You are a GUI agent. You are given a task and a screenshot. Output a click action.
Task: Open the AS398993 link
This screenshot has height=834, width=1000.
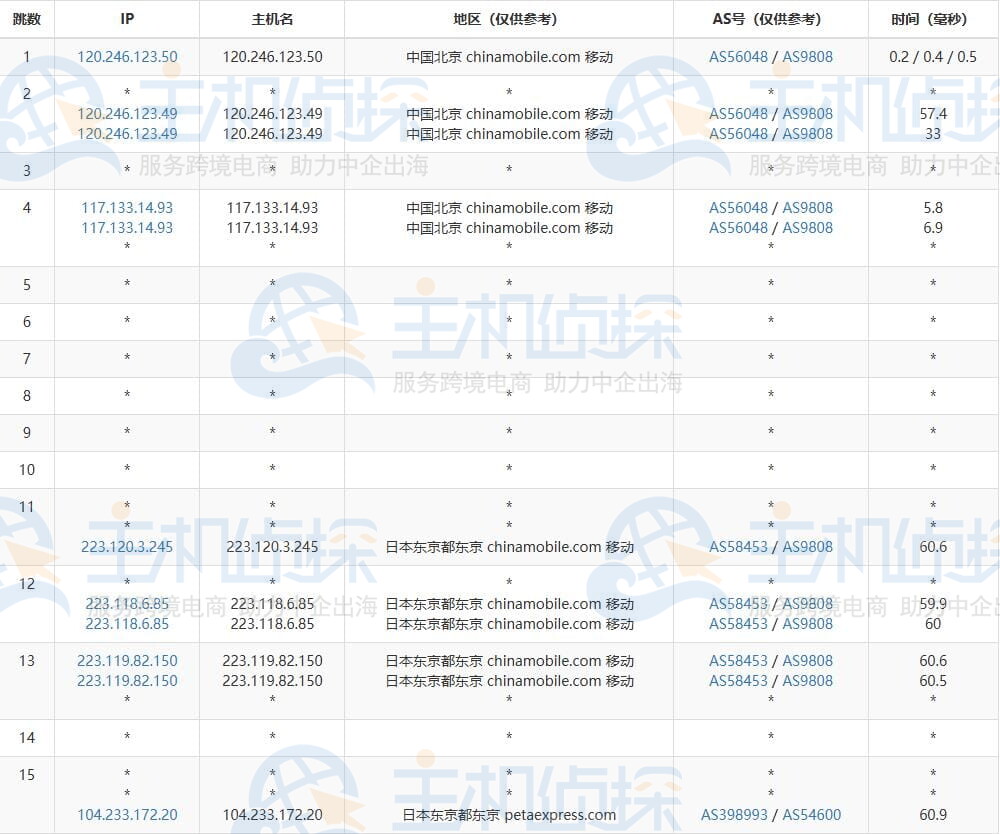(735, 815)
